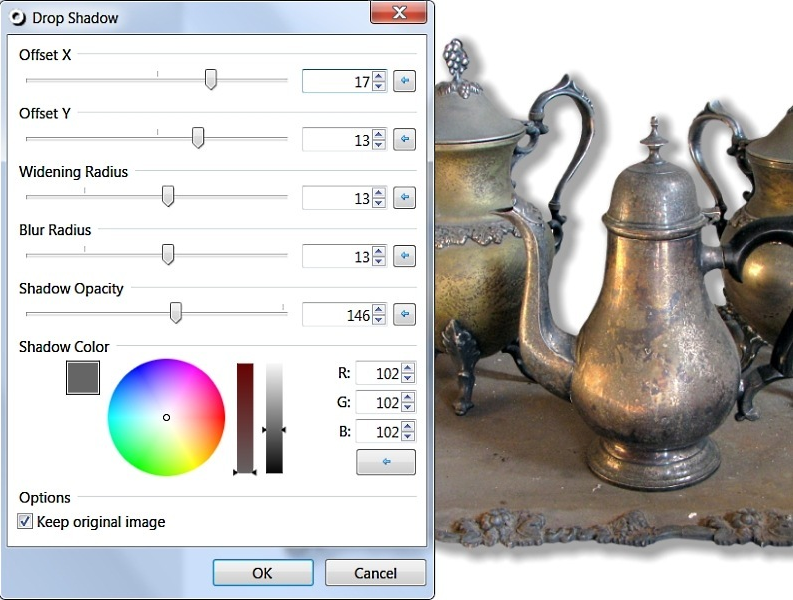This screenshot has height=600, width=793.
Task: Click the saturation gradient bar
Action: coord(245,418)
